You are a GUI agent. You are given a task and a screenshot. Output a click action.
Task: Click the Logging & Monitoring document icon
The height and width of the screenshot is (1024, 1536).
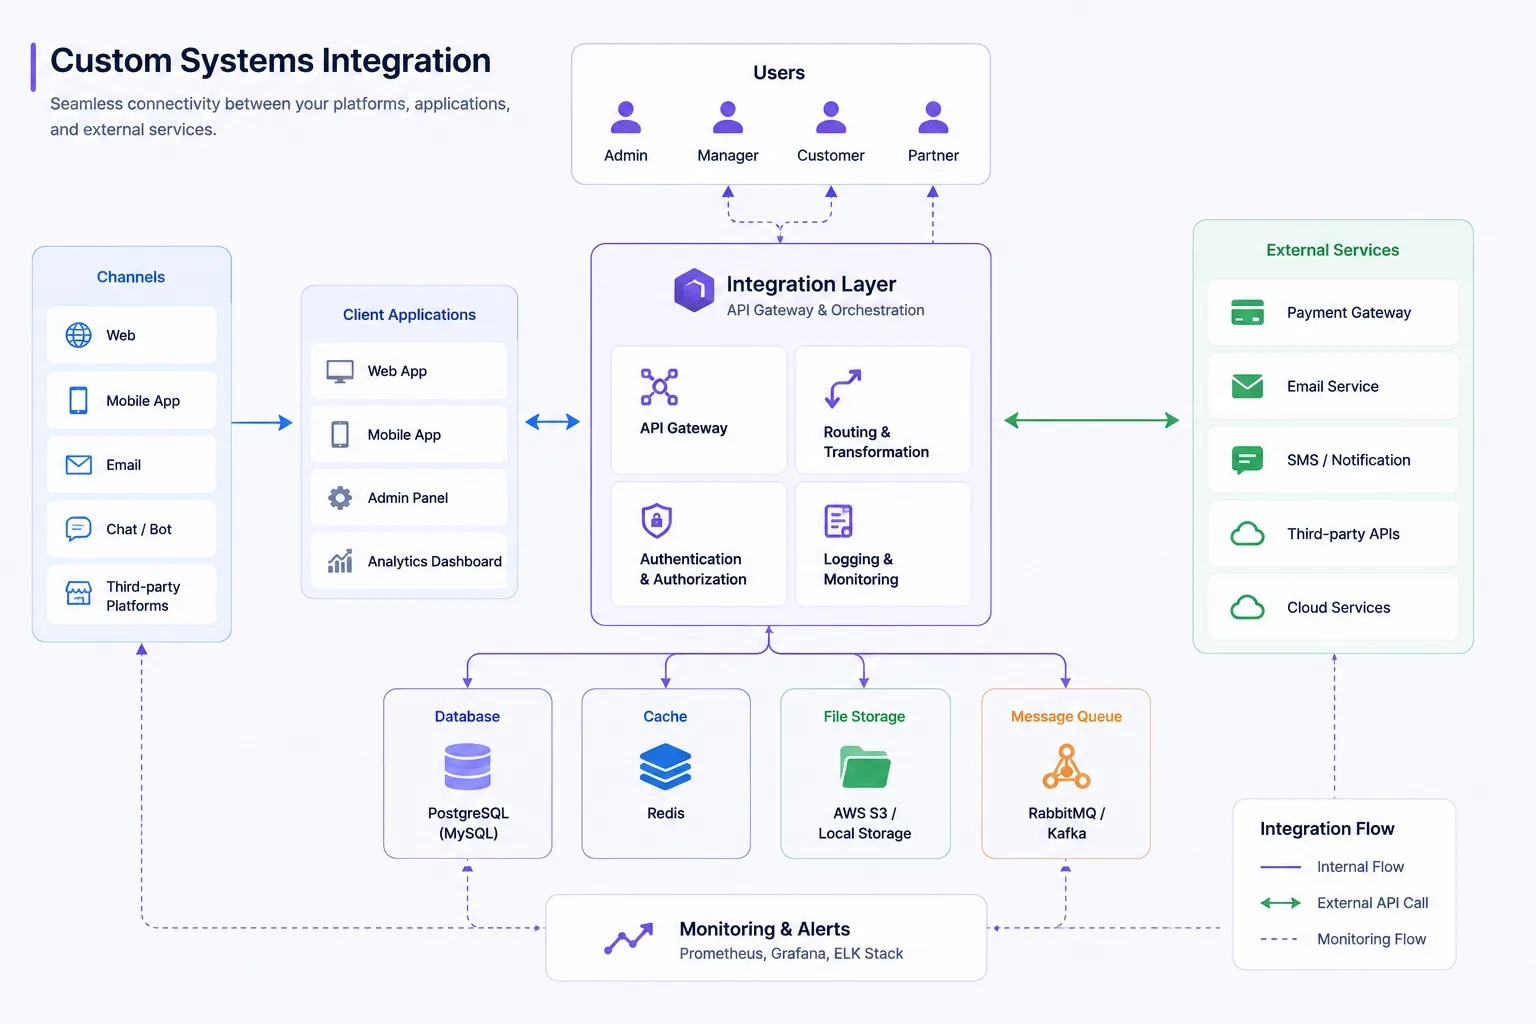[x=838, y=521]
